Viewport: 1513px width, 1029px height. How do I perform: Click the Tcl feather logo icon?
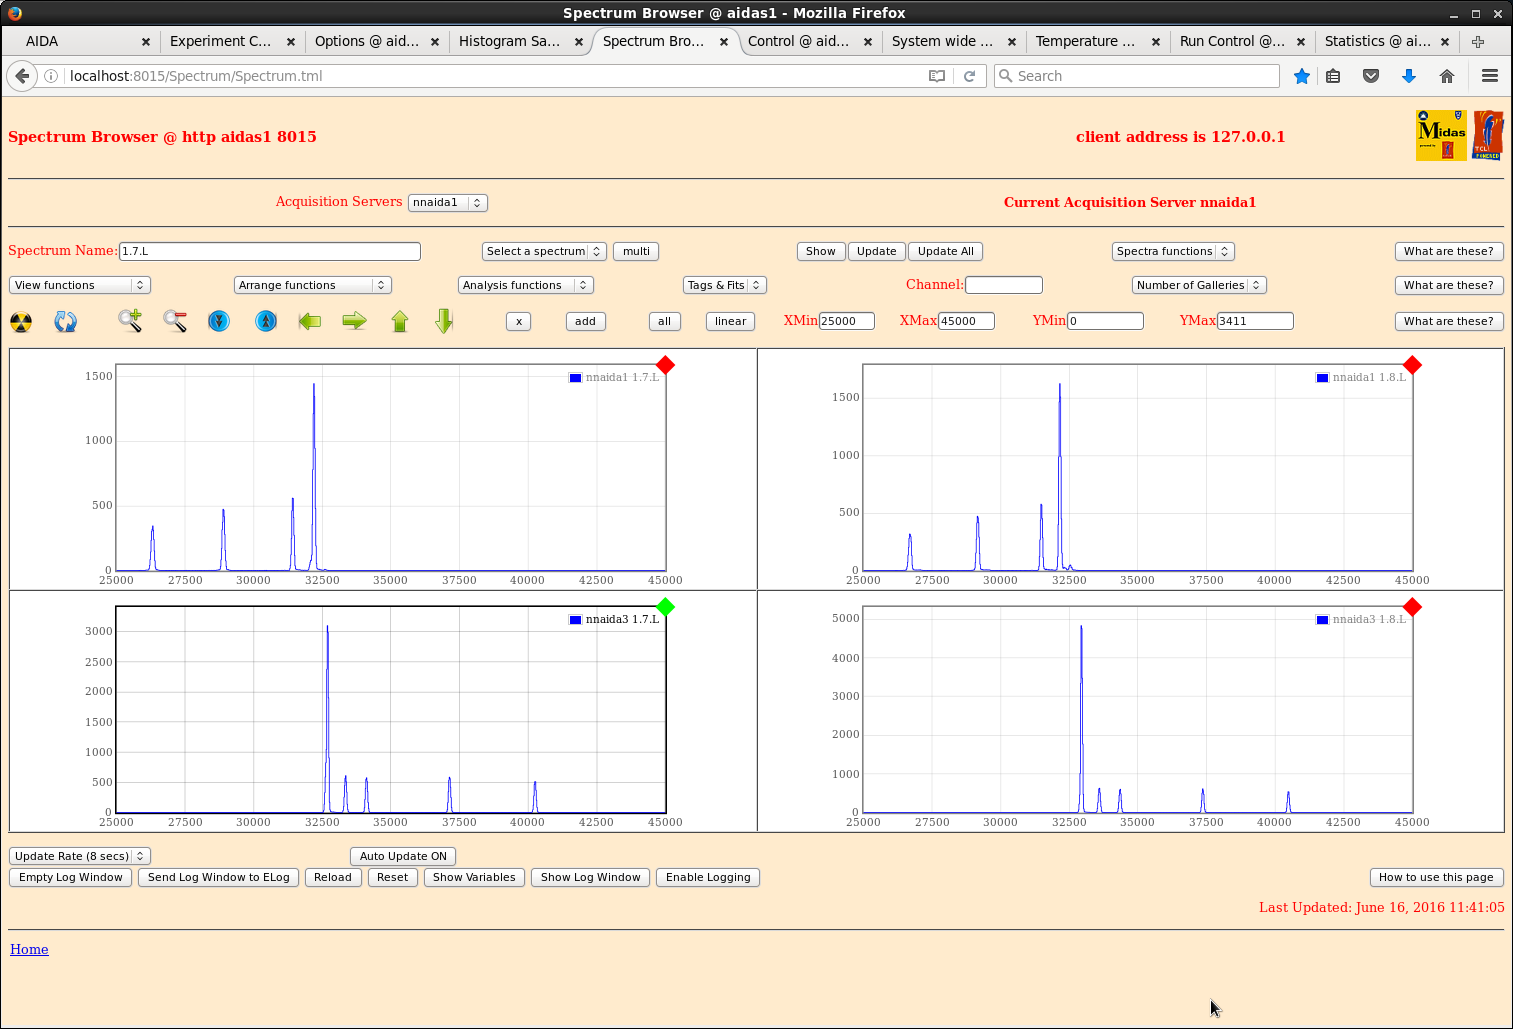[x=1488, y=135]
